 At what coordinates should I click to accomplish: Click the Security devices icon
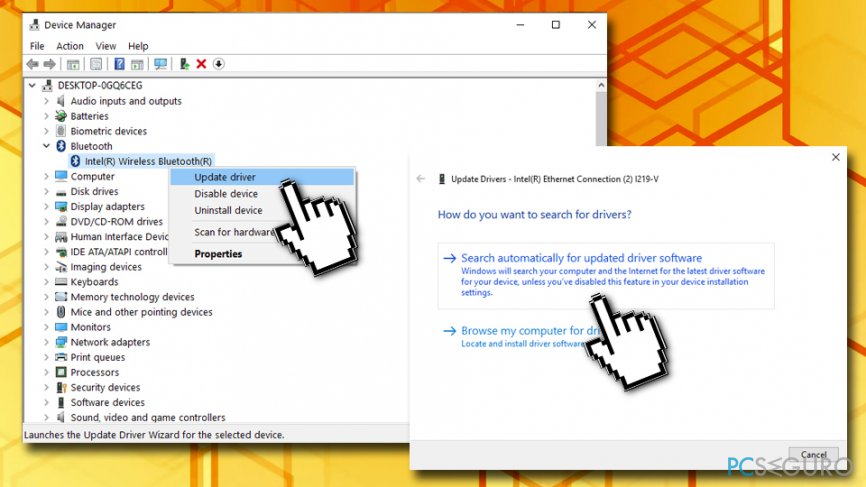pos(61,388)
